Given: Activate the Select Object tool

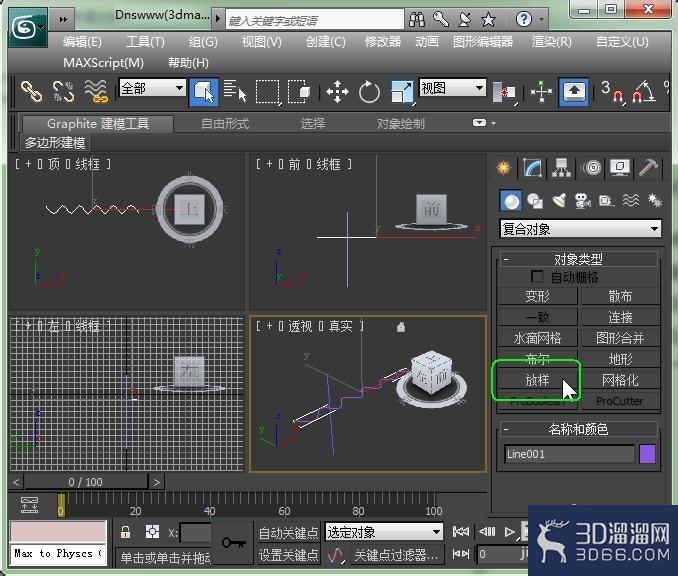Looking at the screenshot, I should click(204, 92).
